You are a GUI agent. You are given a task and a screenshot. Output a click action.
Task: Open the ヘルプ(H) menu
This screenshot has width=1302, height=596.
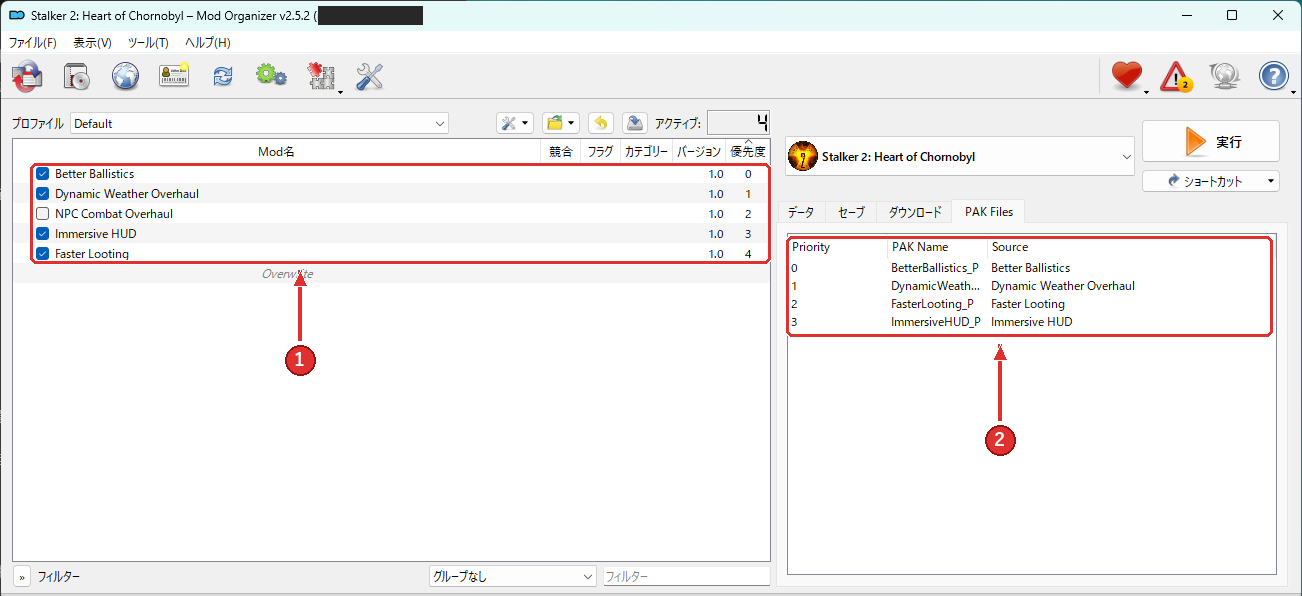[x=208, y=43]
